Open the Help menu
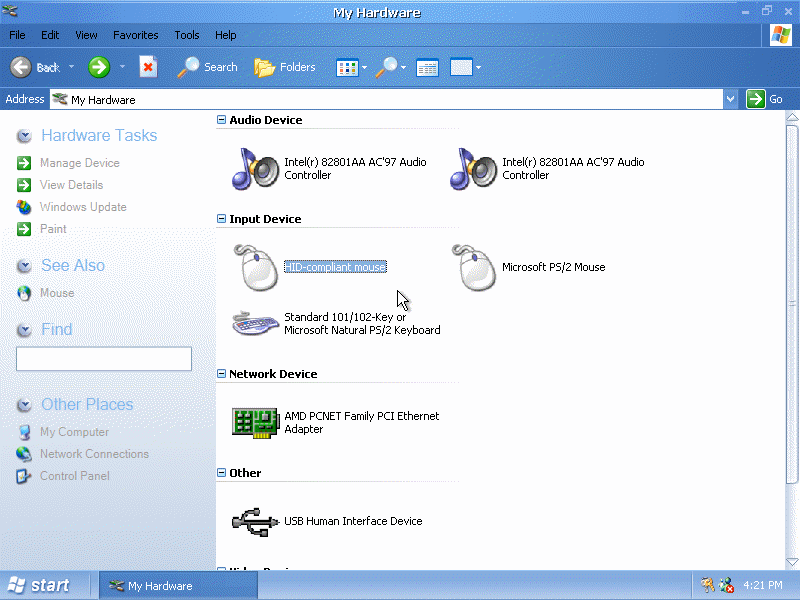Screen dimensions: 800x600 (x=226, y=35)
